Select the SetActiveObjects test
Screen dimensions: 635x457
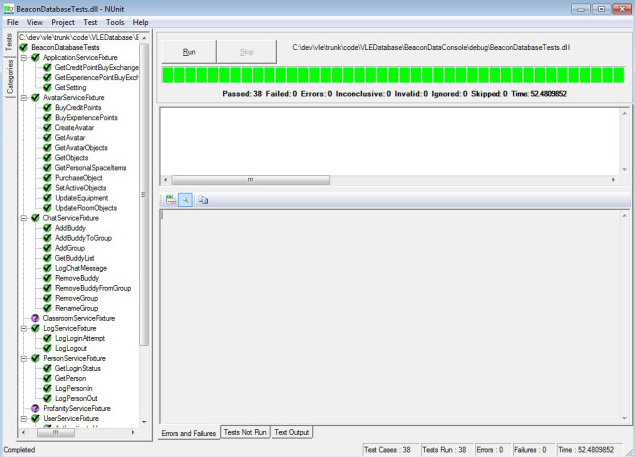(x=81, y=188)
